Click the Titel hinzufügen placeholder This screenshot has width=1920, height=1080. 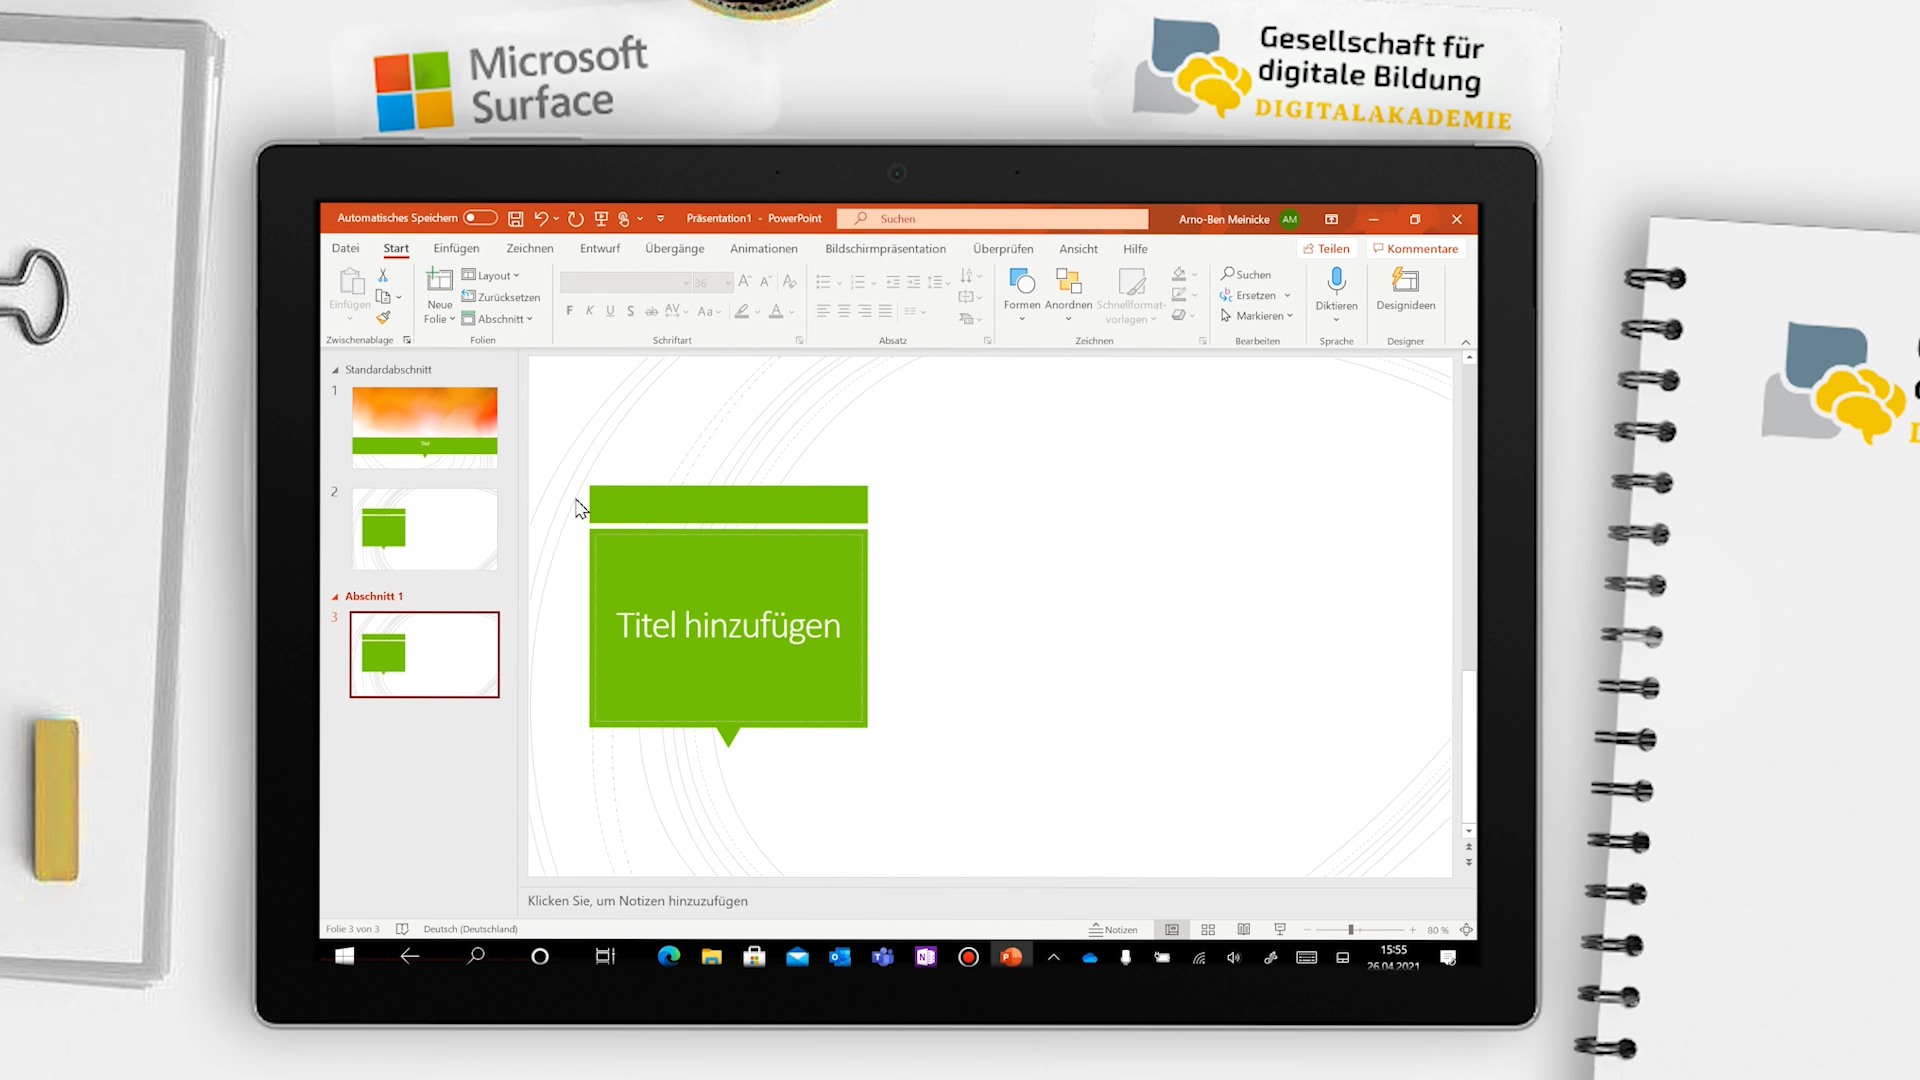point(728,627)
